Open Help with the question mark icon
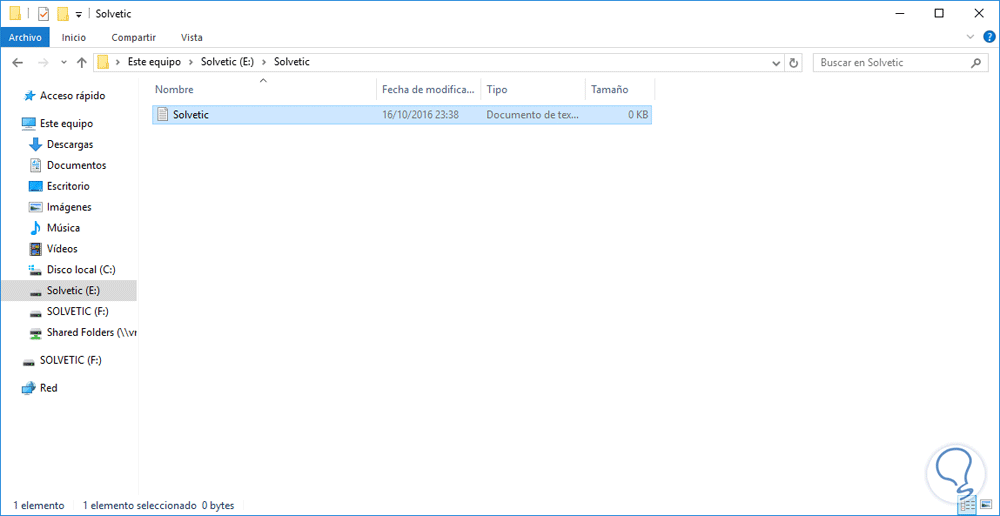Screen dimensions: 1000x516 [x=989, y=36]
